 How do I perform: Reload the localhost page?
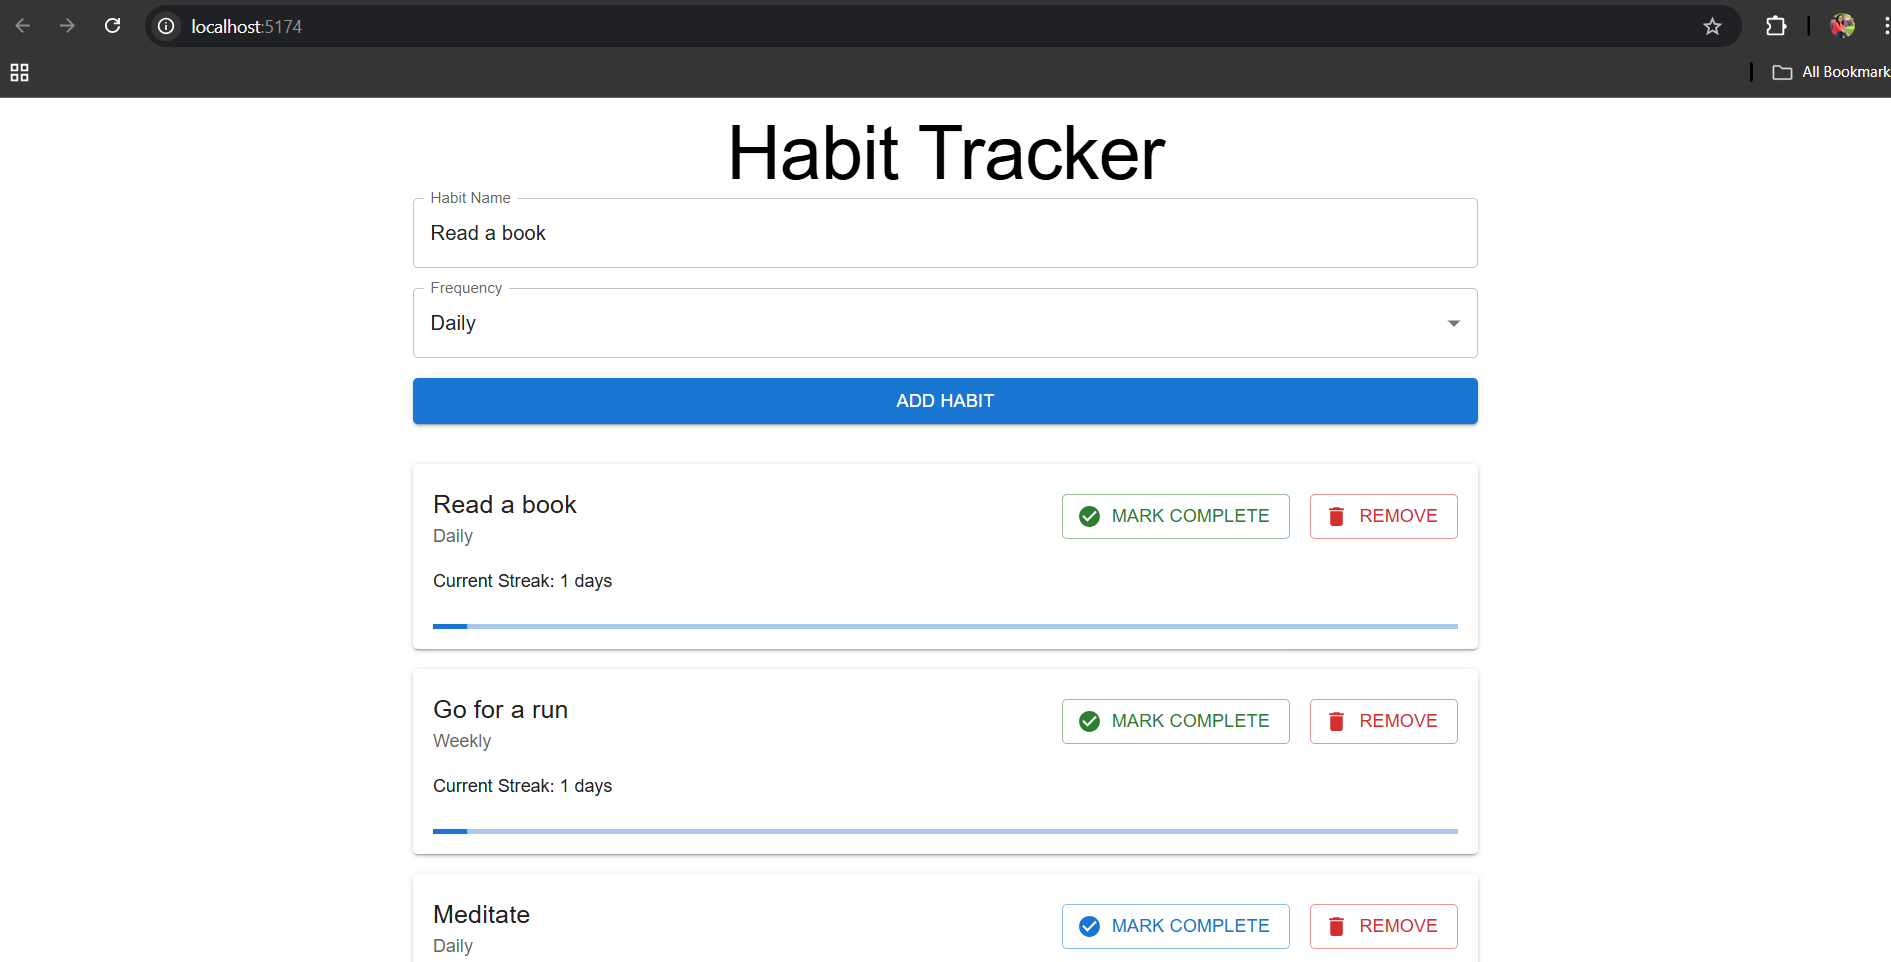point(112,26)
